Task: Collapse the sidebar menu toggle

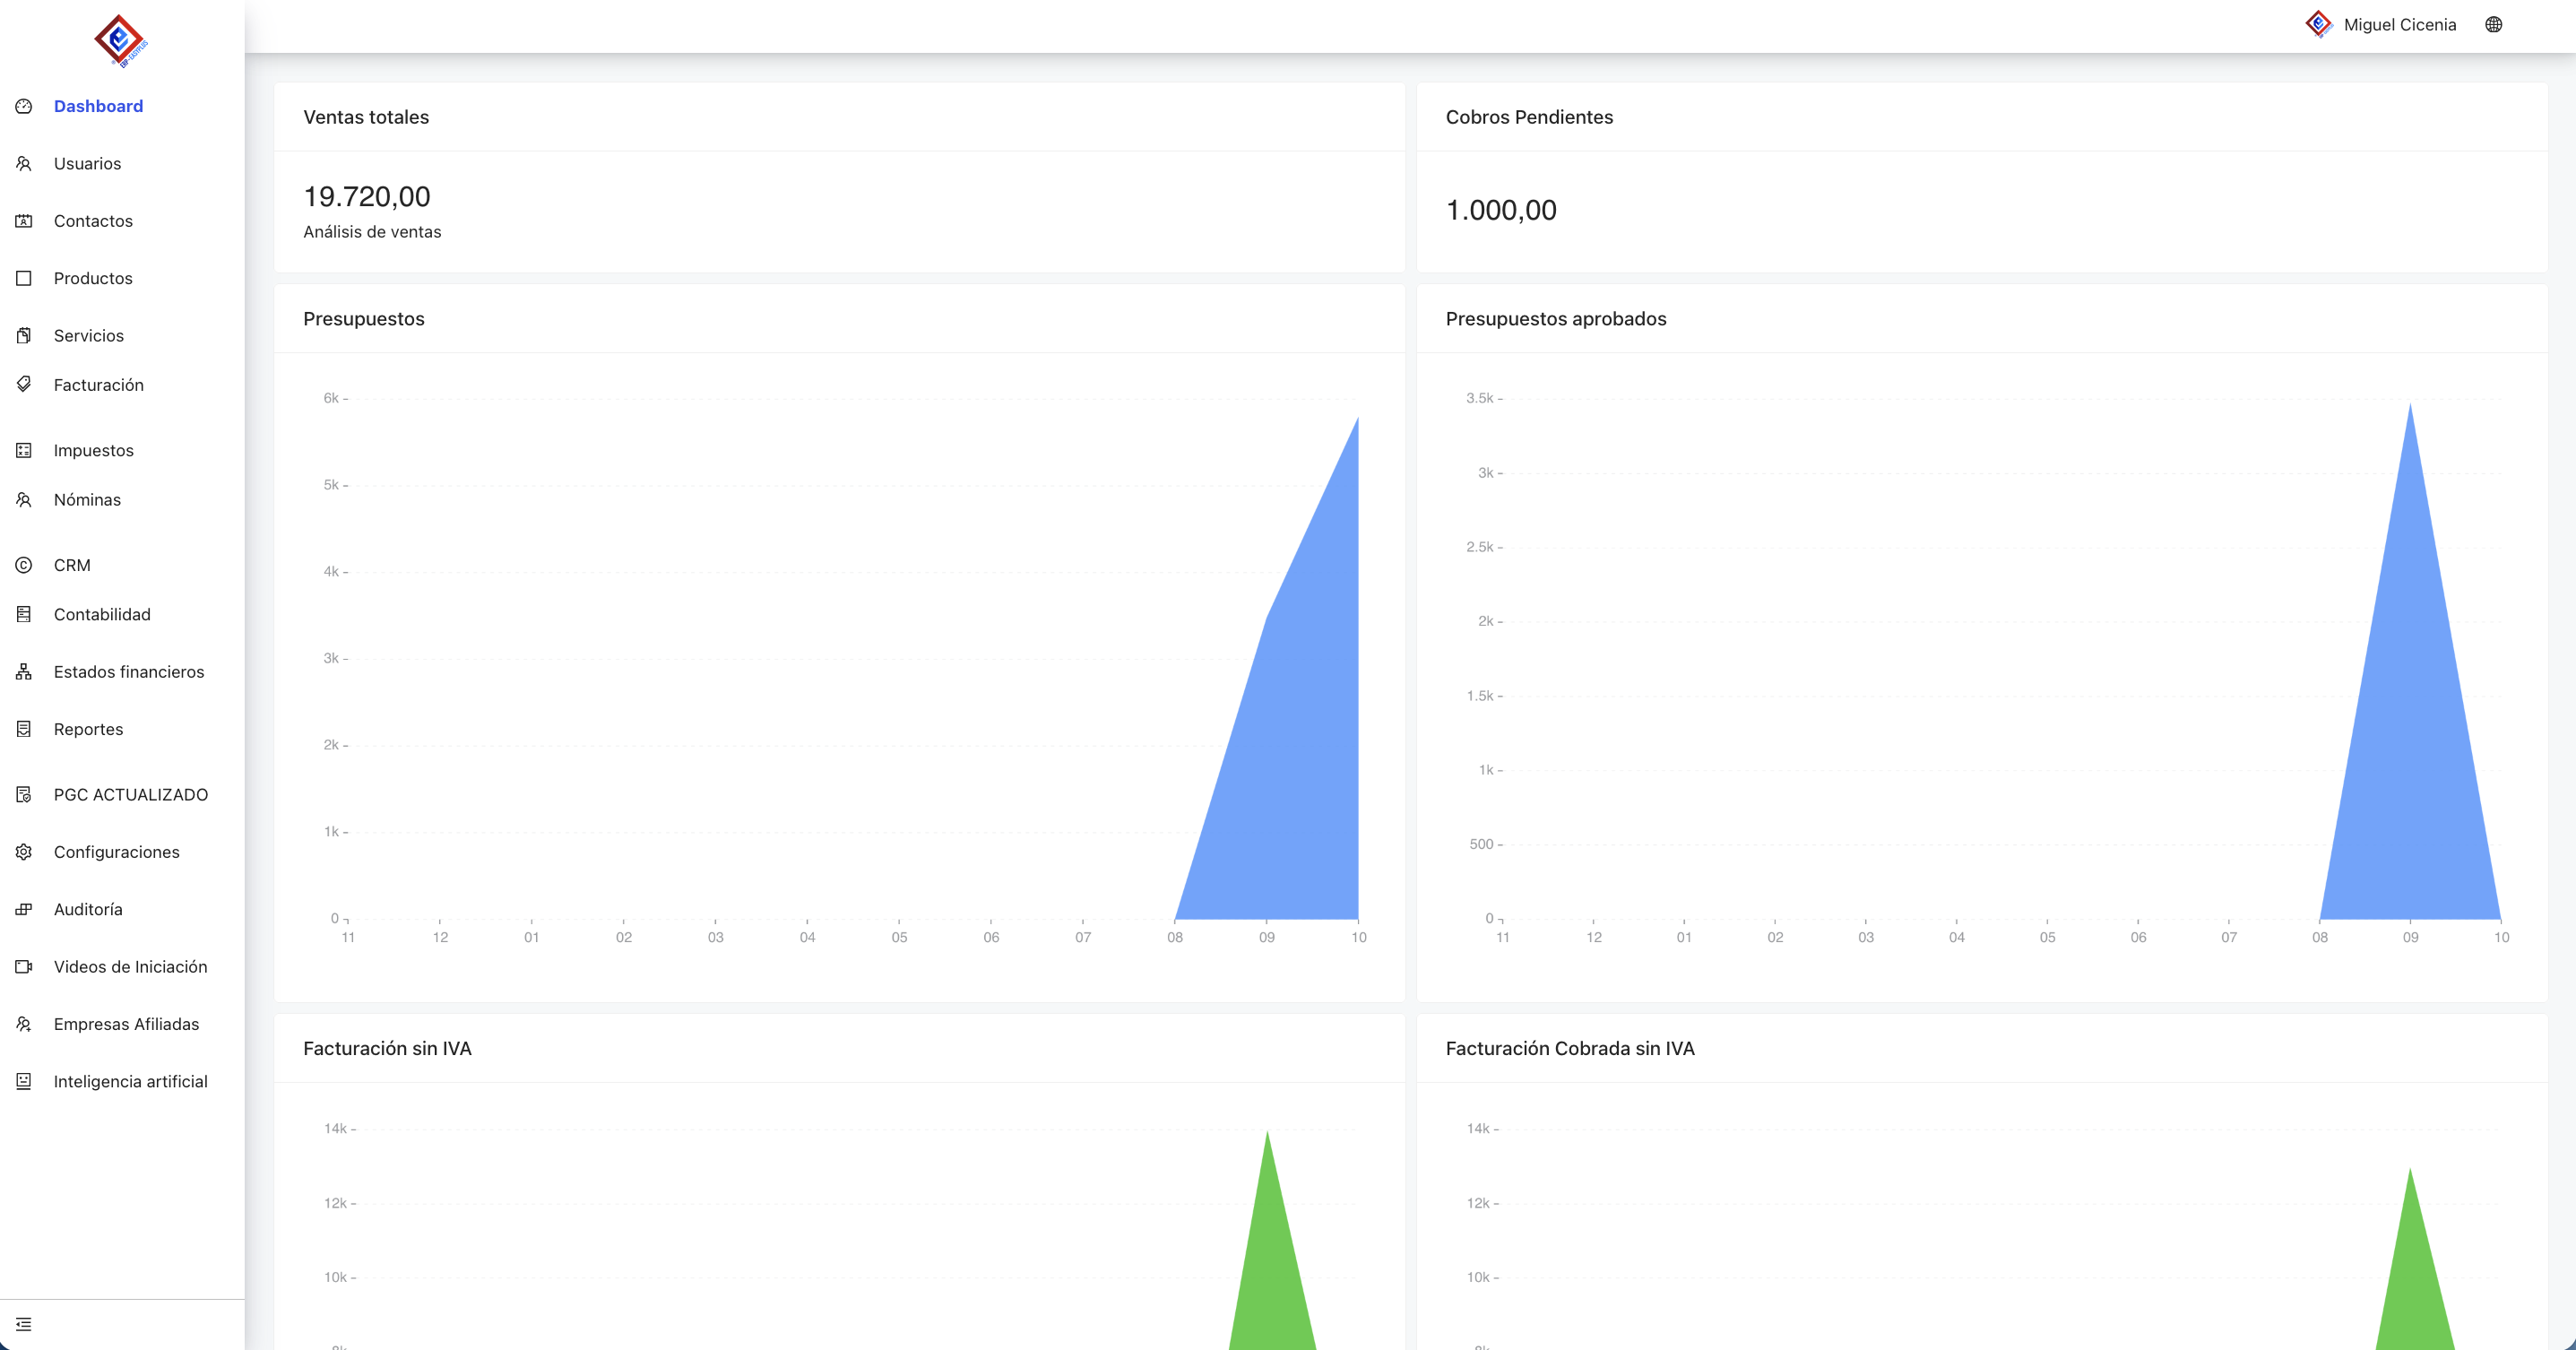Action: click(24, 1324)
